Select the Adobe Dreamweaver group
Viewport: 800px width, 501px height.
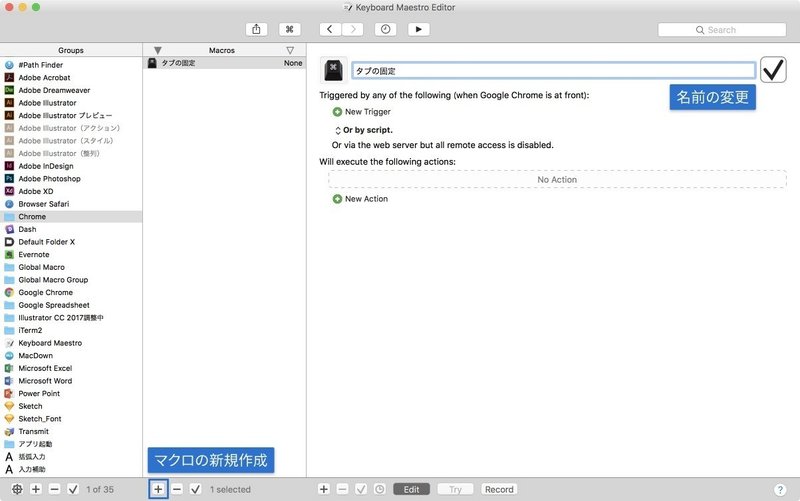pos(71,90)
